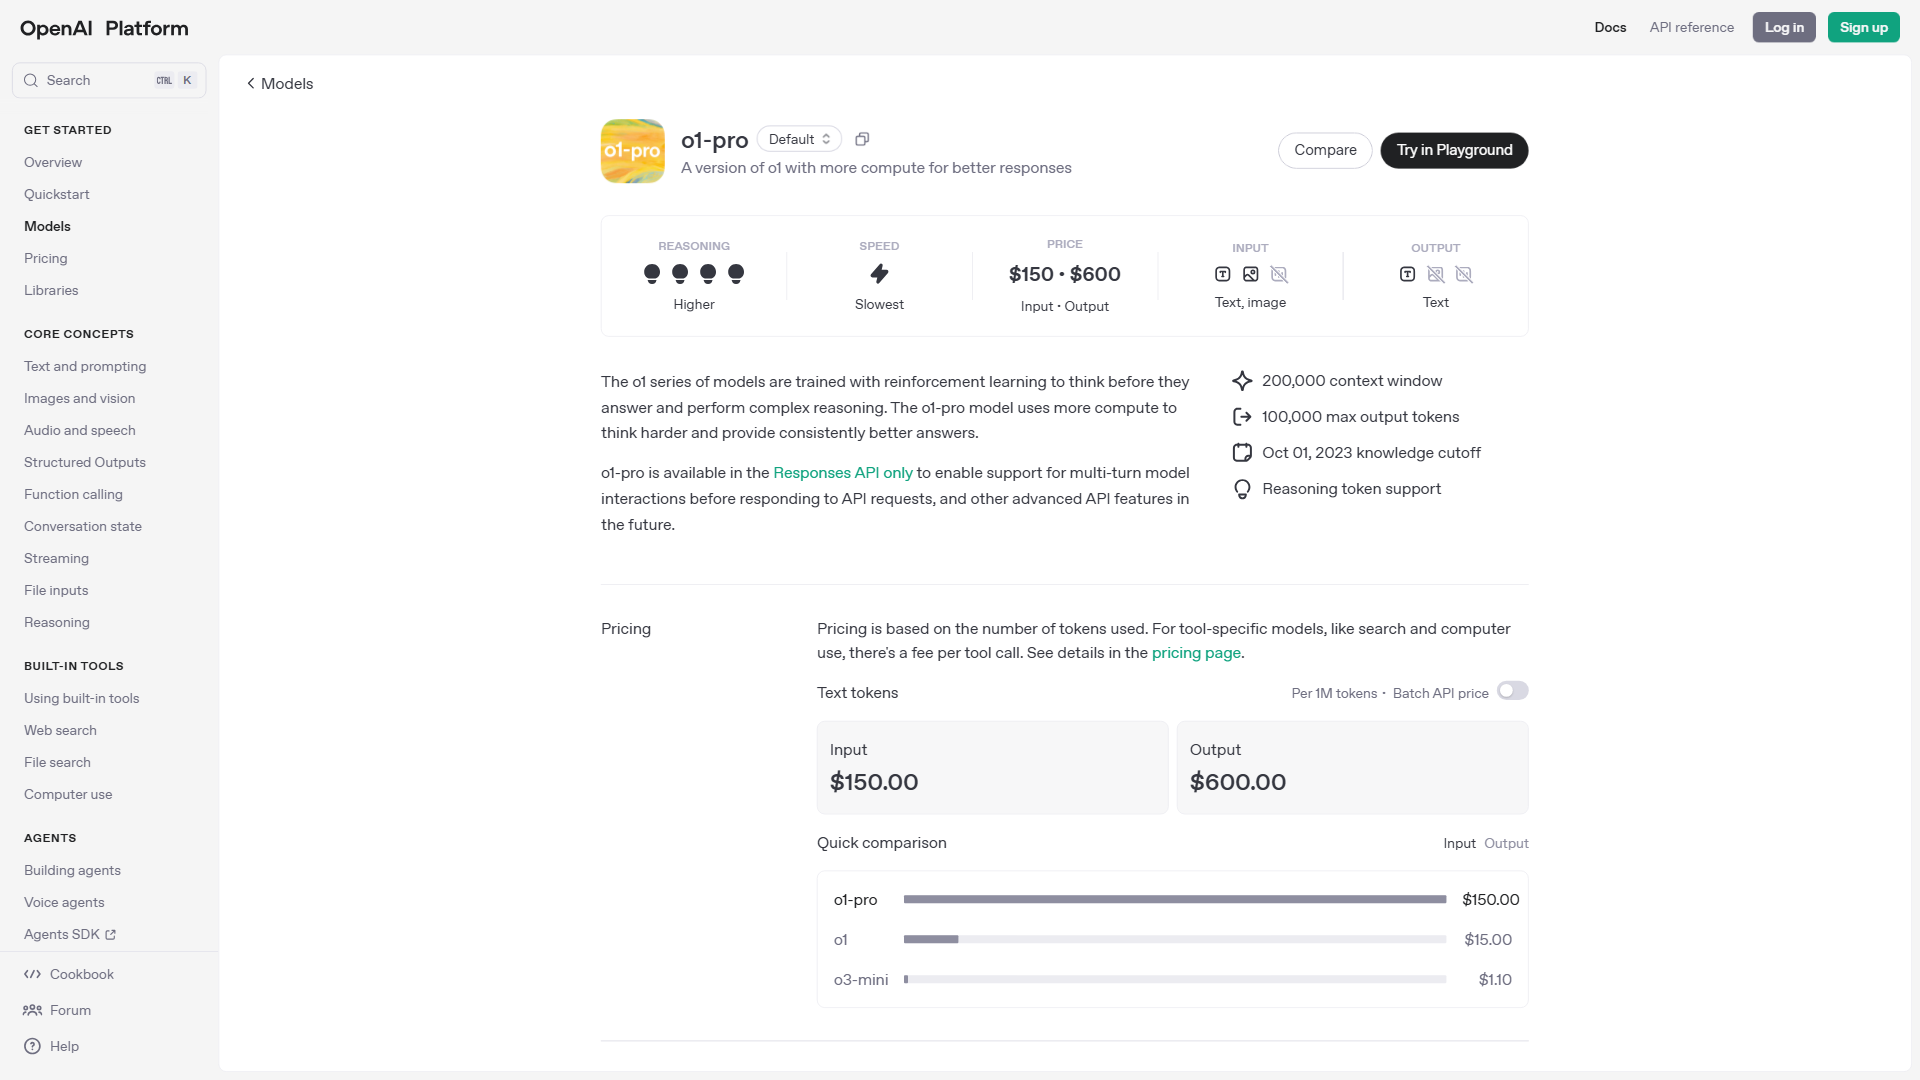
Task: Open Building agents page
Action: coord(72,870)
